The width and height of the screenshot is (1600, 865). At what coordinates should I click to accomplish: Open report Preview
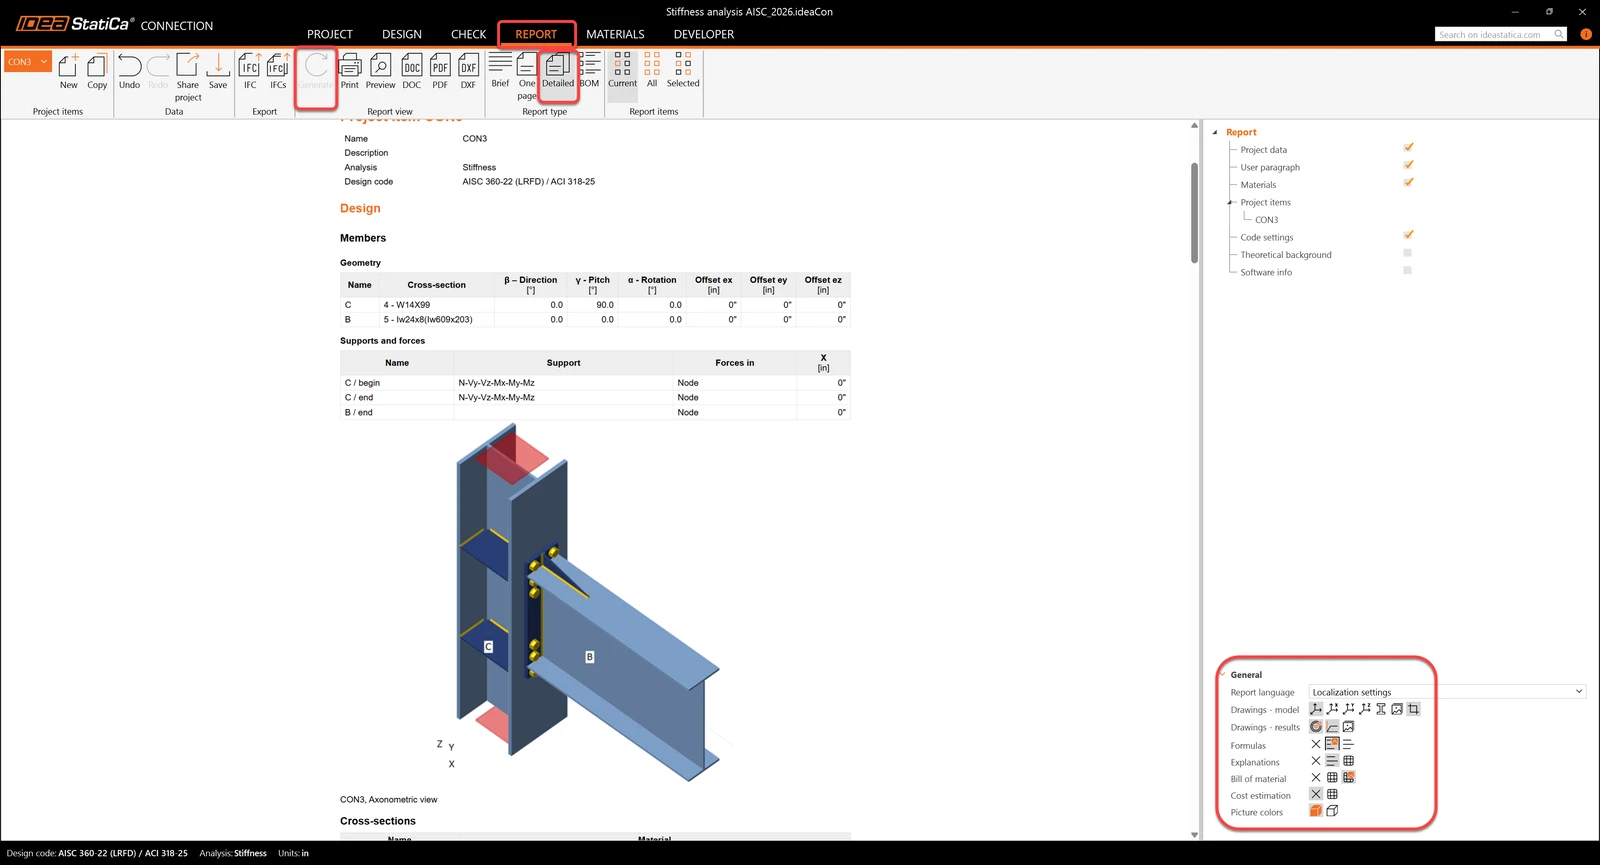381,72
